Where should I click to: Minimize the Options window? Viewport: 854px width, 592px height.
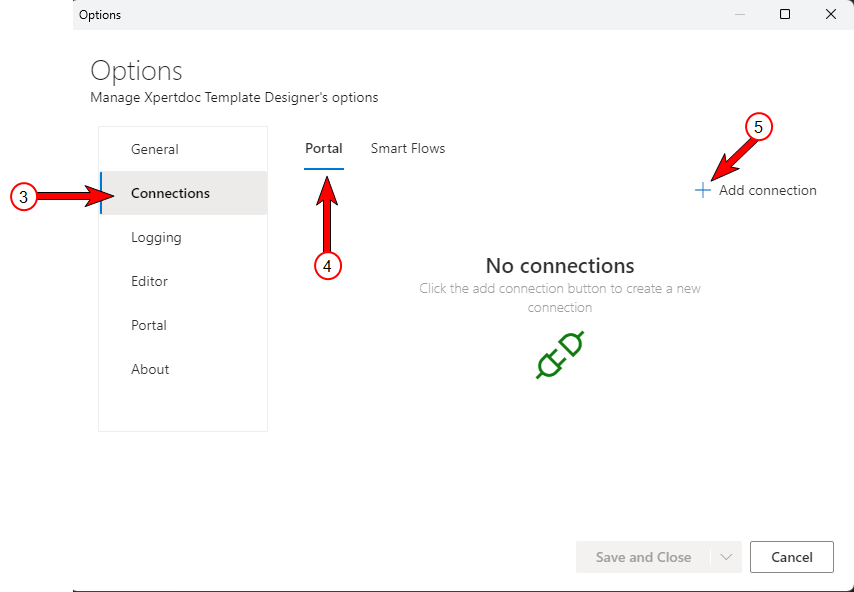[740, 14]
